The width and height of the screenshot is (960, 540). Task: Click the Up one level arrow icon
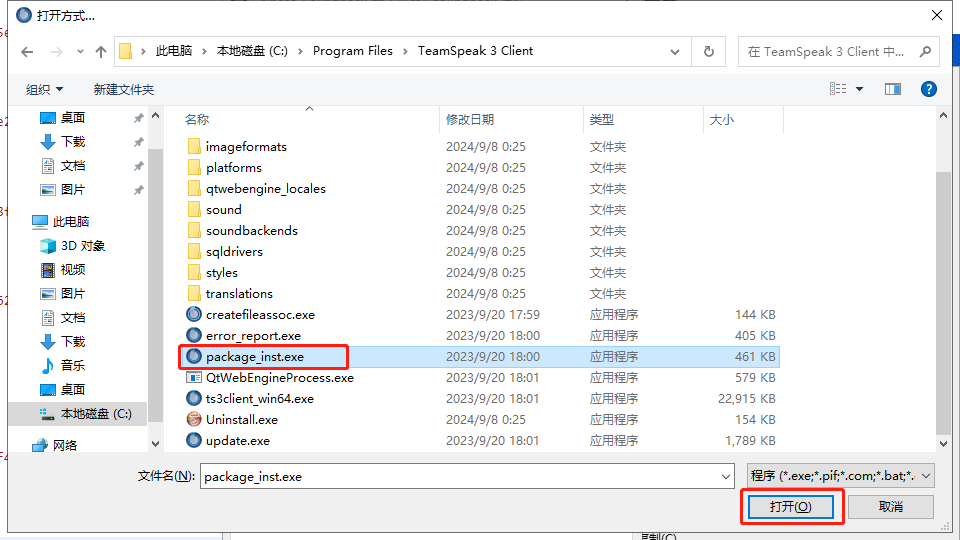click(x=101, y=52)
